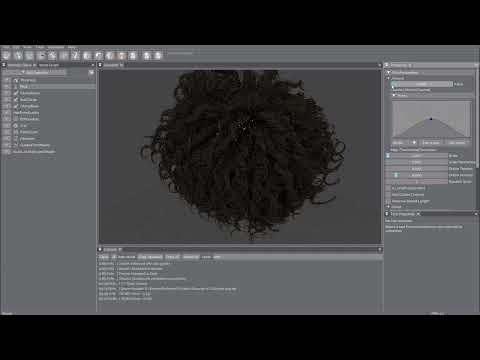Click the last icon in the main toolbar
The image size is (480, 360).
pos(158,55)
